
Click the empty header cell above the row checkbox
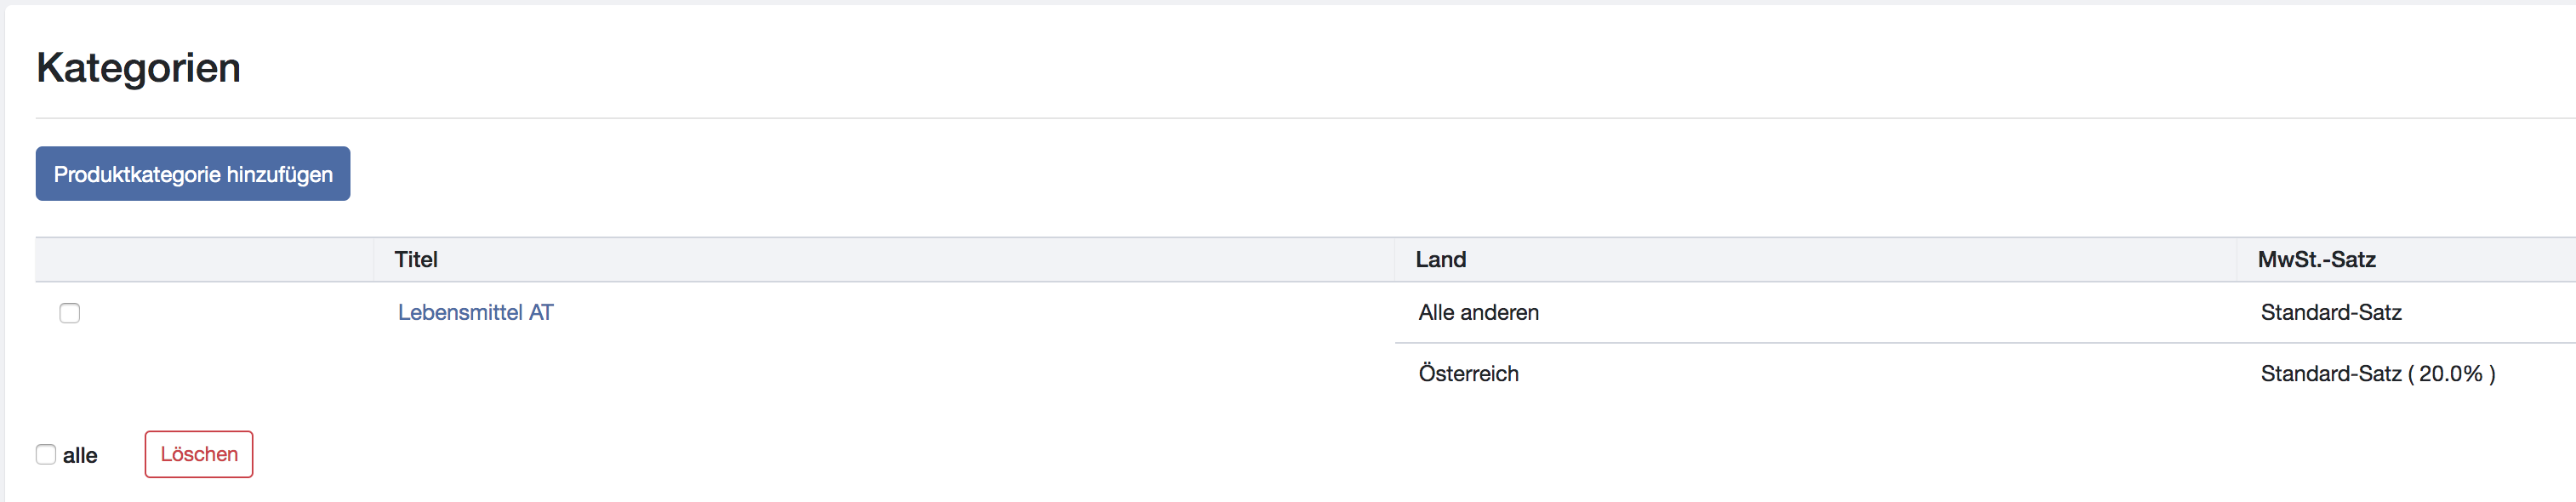[204, 260]
